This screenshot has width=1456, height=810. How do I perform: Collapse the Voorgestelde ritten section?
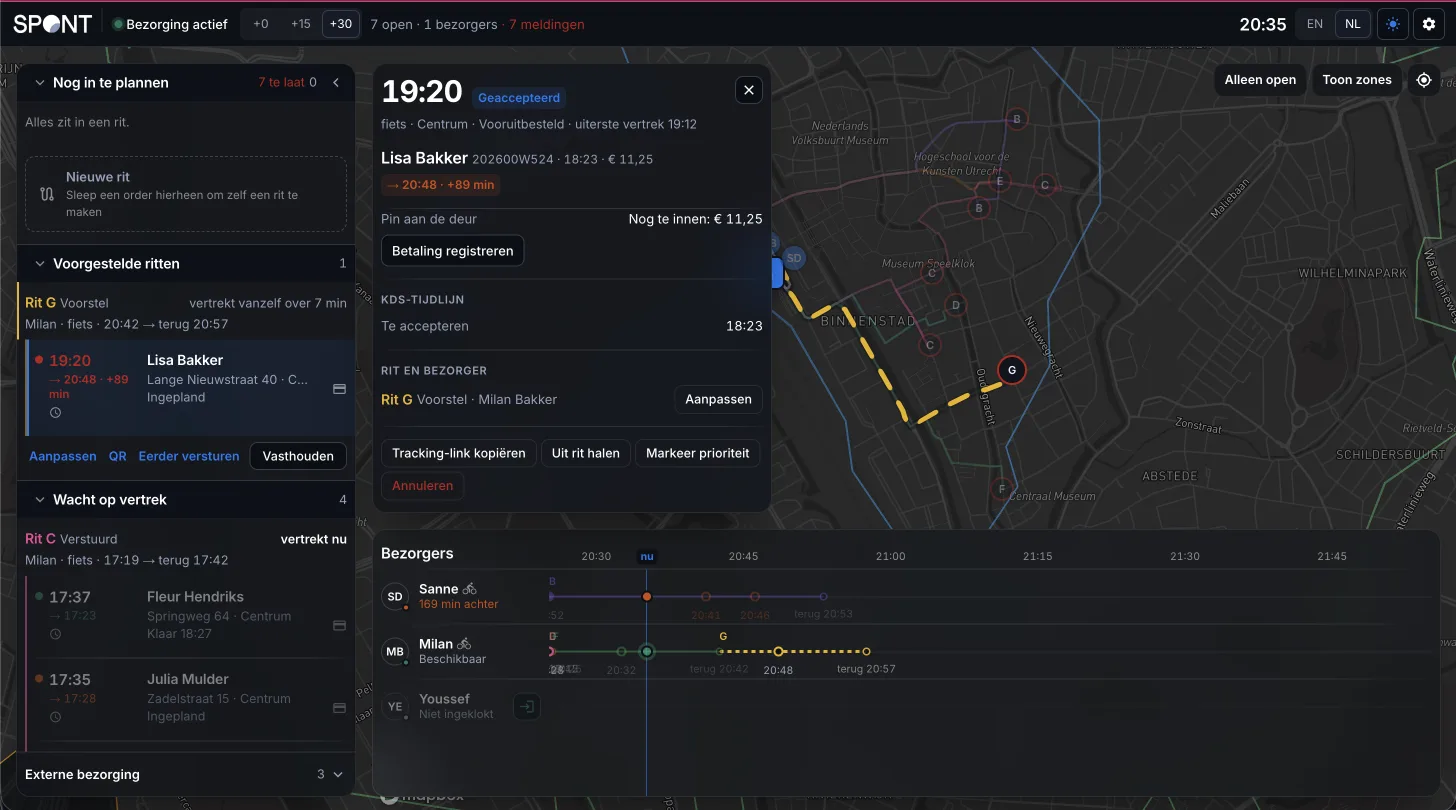pyautogui.click(x=40, y=264)
